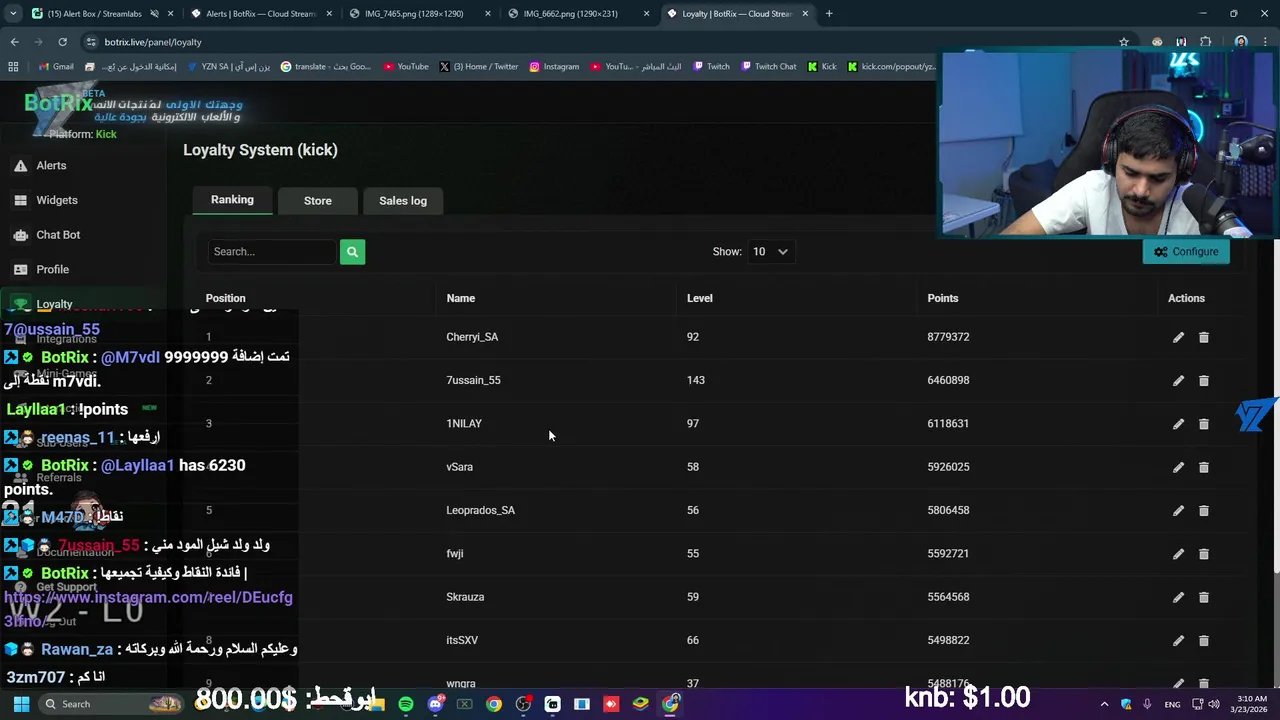Screen dimensions: 1280x720
Task: Open the translate Google bookmark
Action: [326, 67]
